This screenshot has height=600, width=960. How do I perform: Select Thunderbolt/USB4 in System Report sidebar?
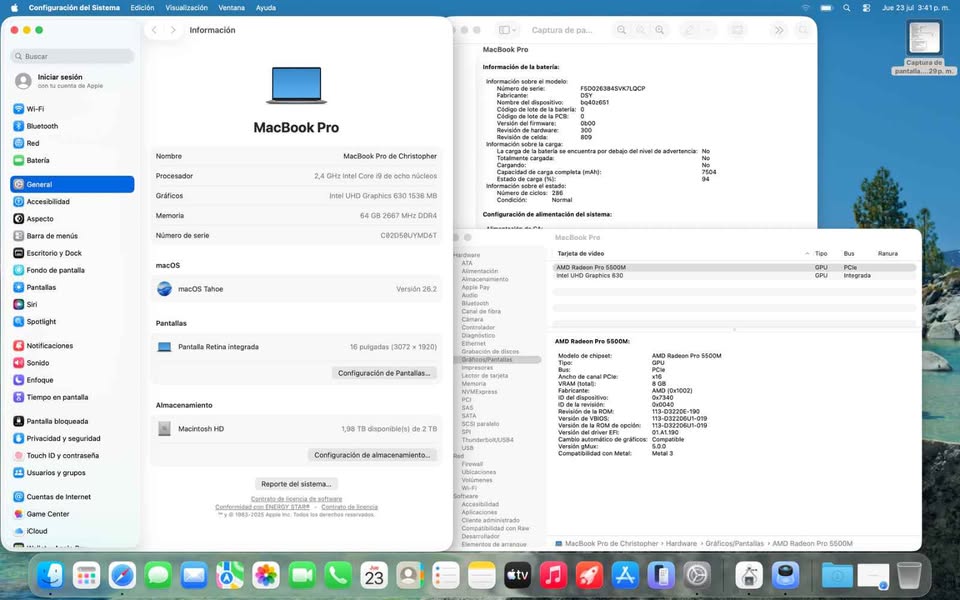(487, 440)
